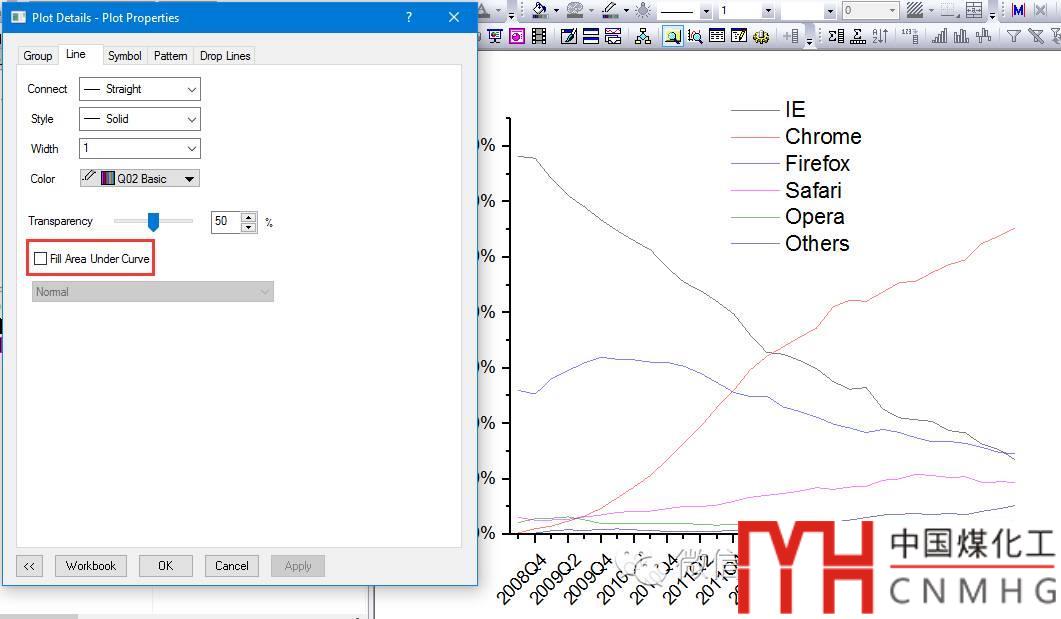The height and width of the screenshot is (619, 1061).
Task: Click the hierarchy tree diagram icon
Action: [643, 36]
